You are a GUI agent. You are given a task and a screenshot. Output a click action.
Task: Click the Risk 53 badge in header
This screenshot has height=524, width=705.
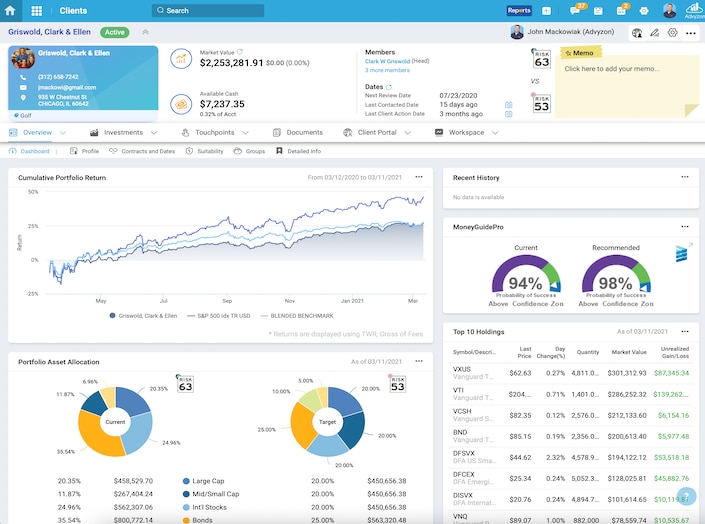(x=541, y=103)
